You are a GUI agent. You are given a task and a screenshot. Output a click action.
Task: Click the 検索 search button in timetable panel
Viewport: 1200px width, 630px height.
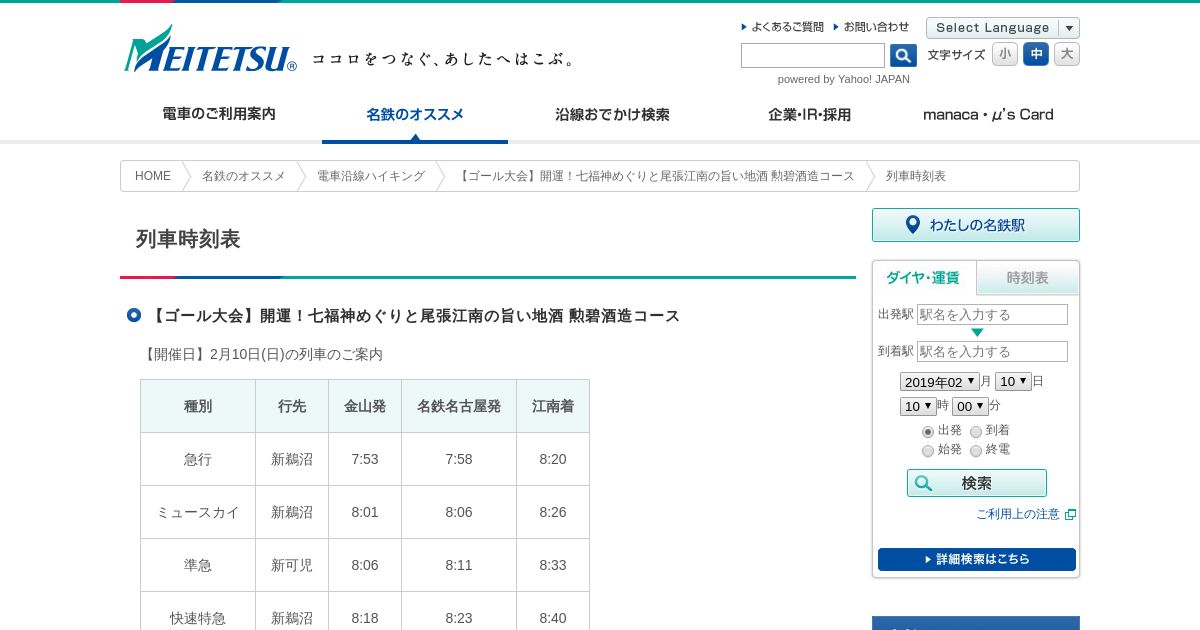click(x=977, y=483)
